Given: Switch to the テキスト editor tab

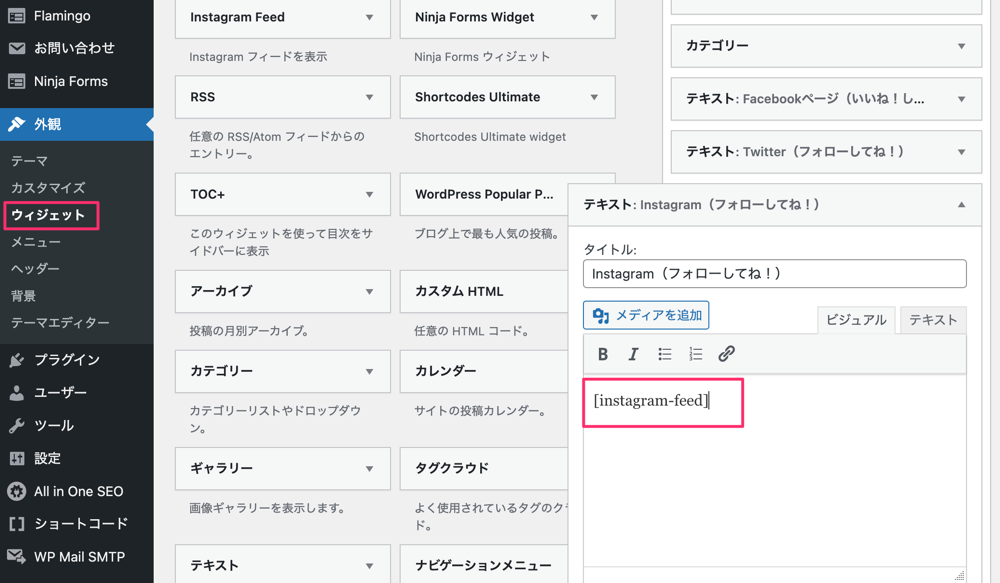Looking at the screenshot, I should click(x=933, y=320).
